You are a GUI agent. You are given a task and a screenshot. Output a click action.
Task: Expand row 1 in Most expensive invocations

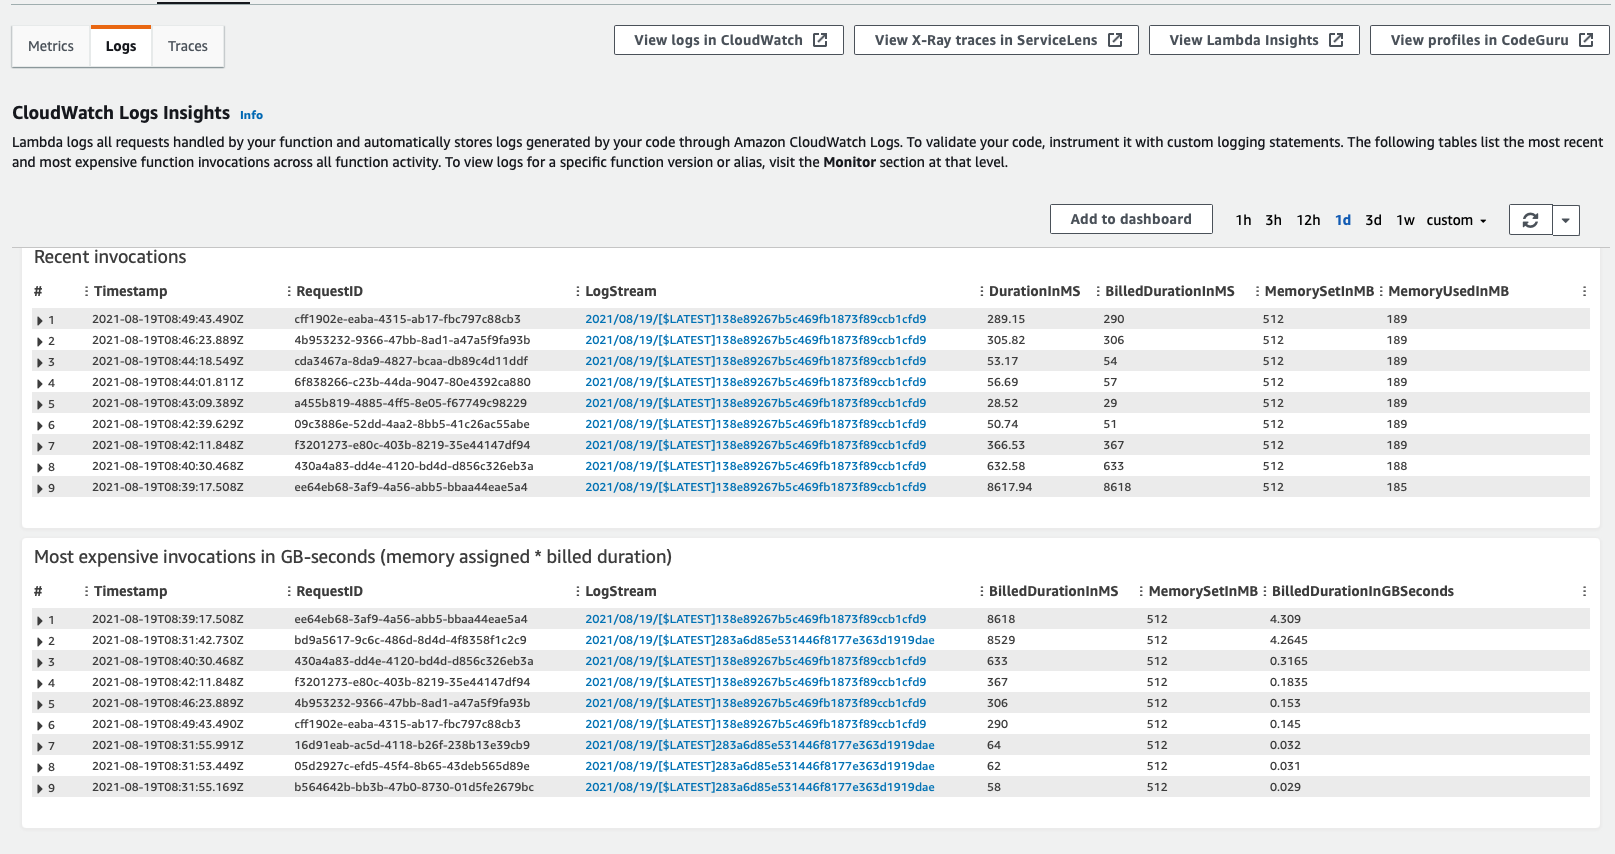pos(40,620)
